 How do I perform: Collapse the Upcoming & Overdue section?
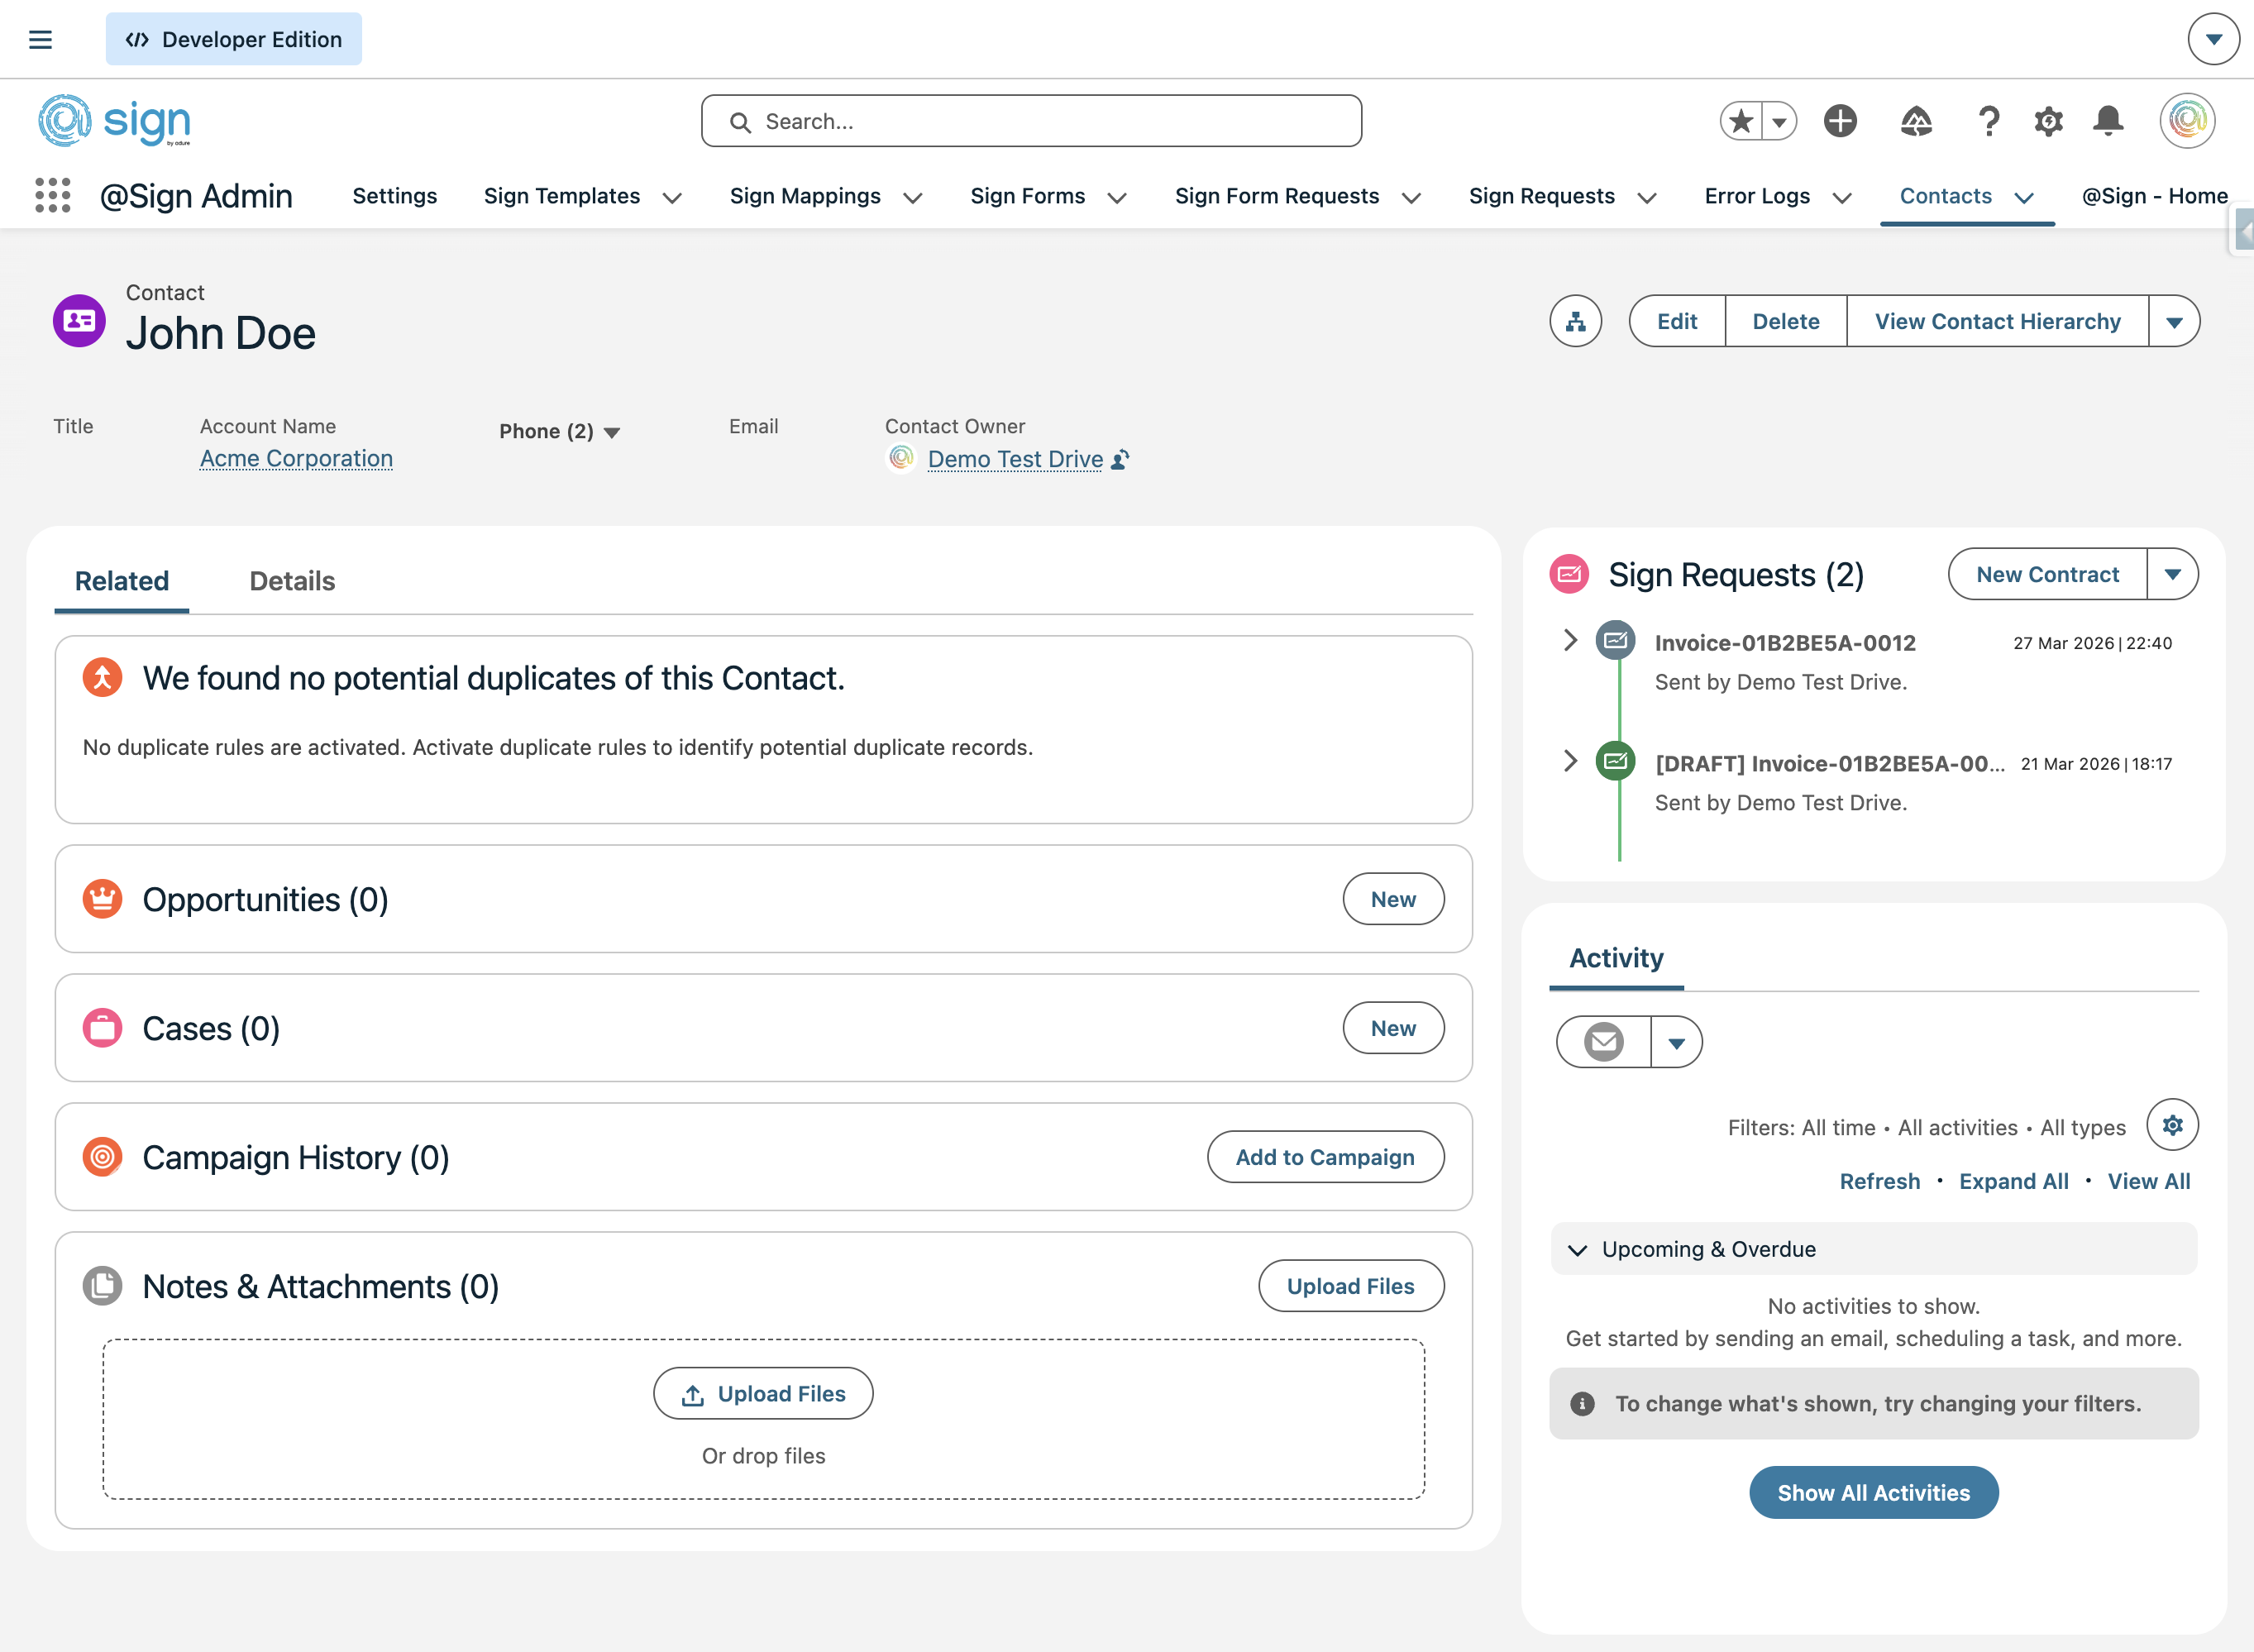(x=1578, y=1250)
